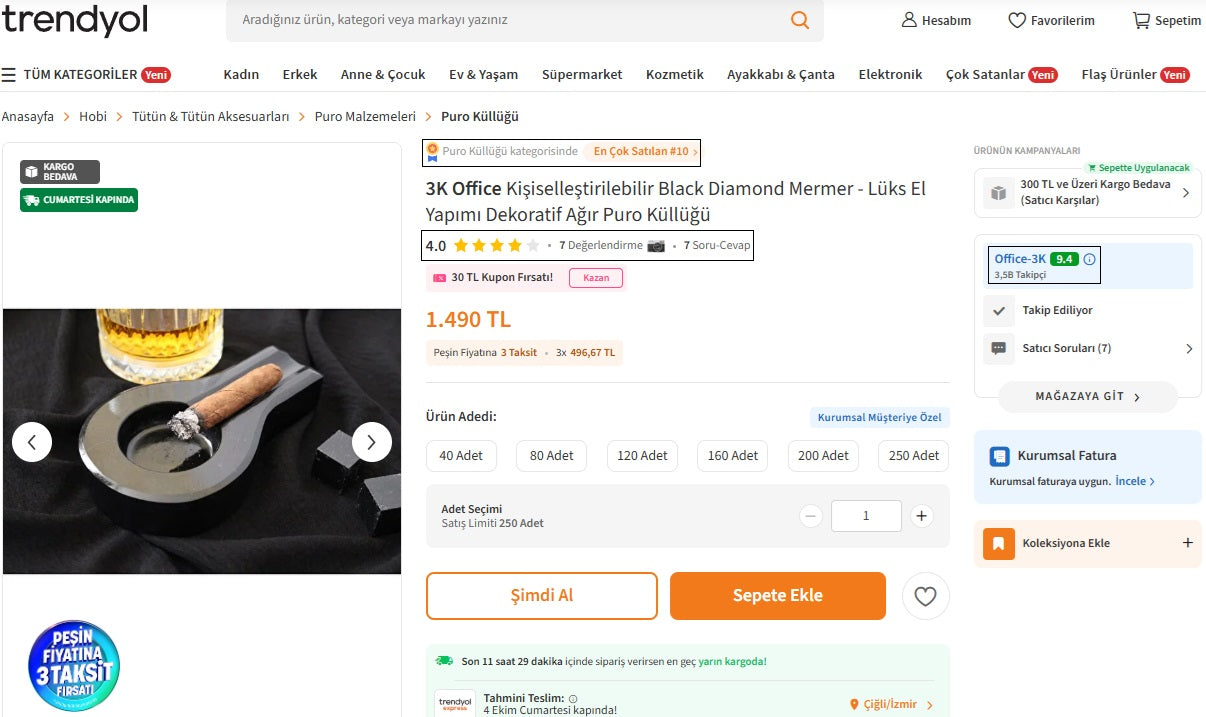This screenshot has width=1206, height=717.
Task: Click the seller score info icon
Action: (x=1090, y=259)
